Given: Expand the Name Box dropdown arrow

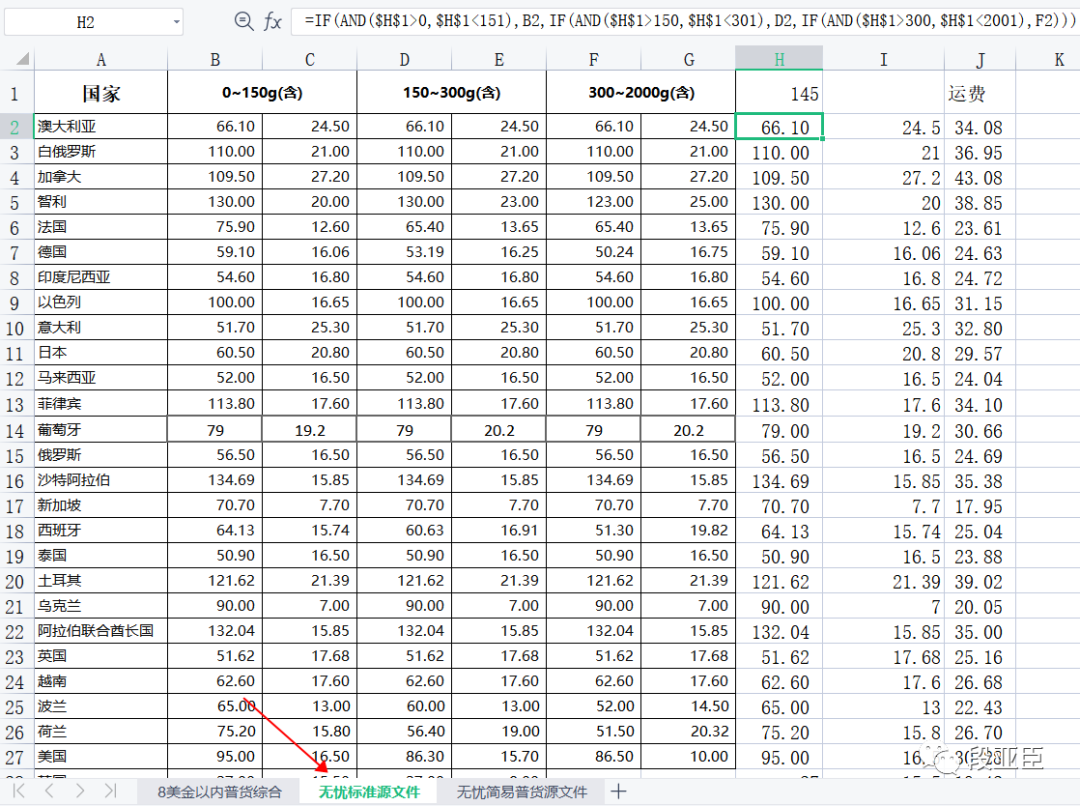Looking at the screenshot, I should click(x=176, y=22).
